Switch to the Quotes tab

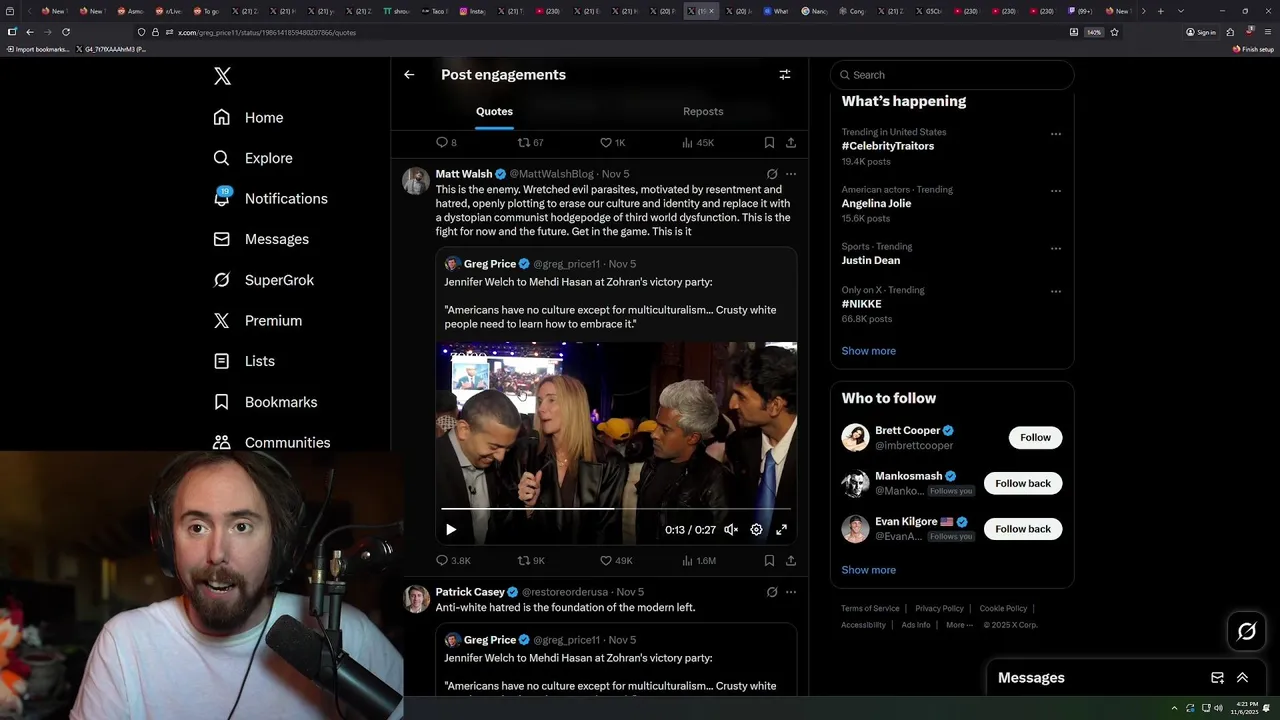(x=494, y=111)
